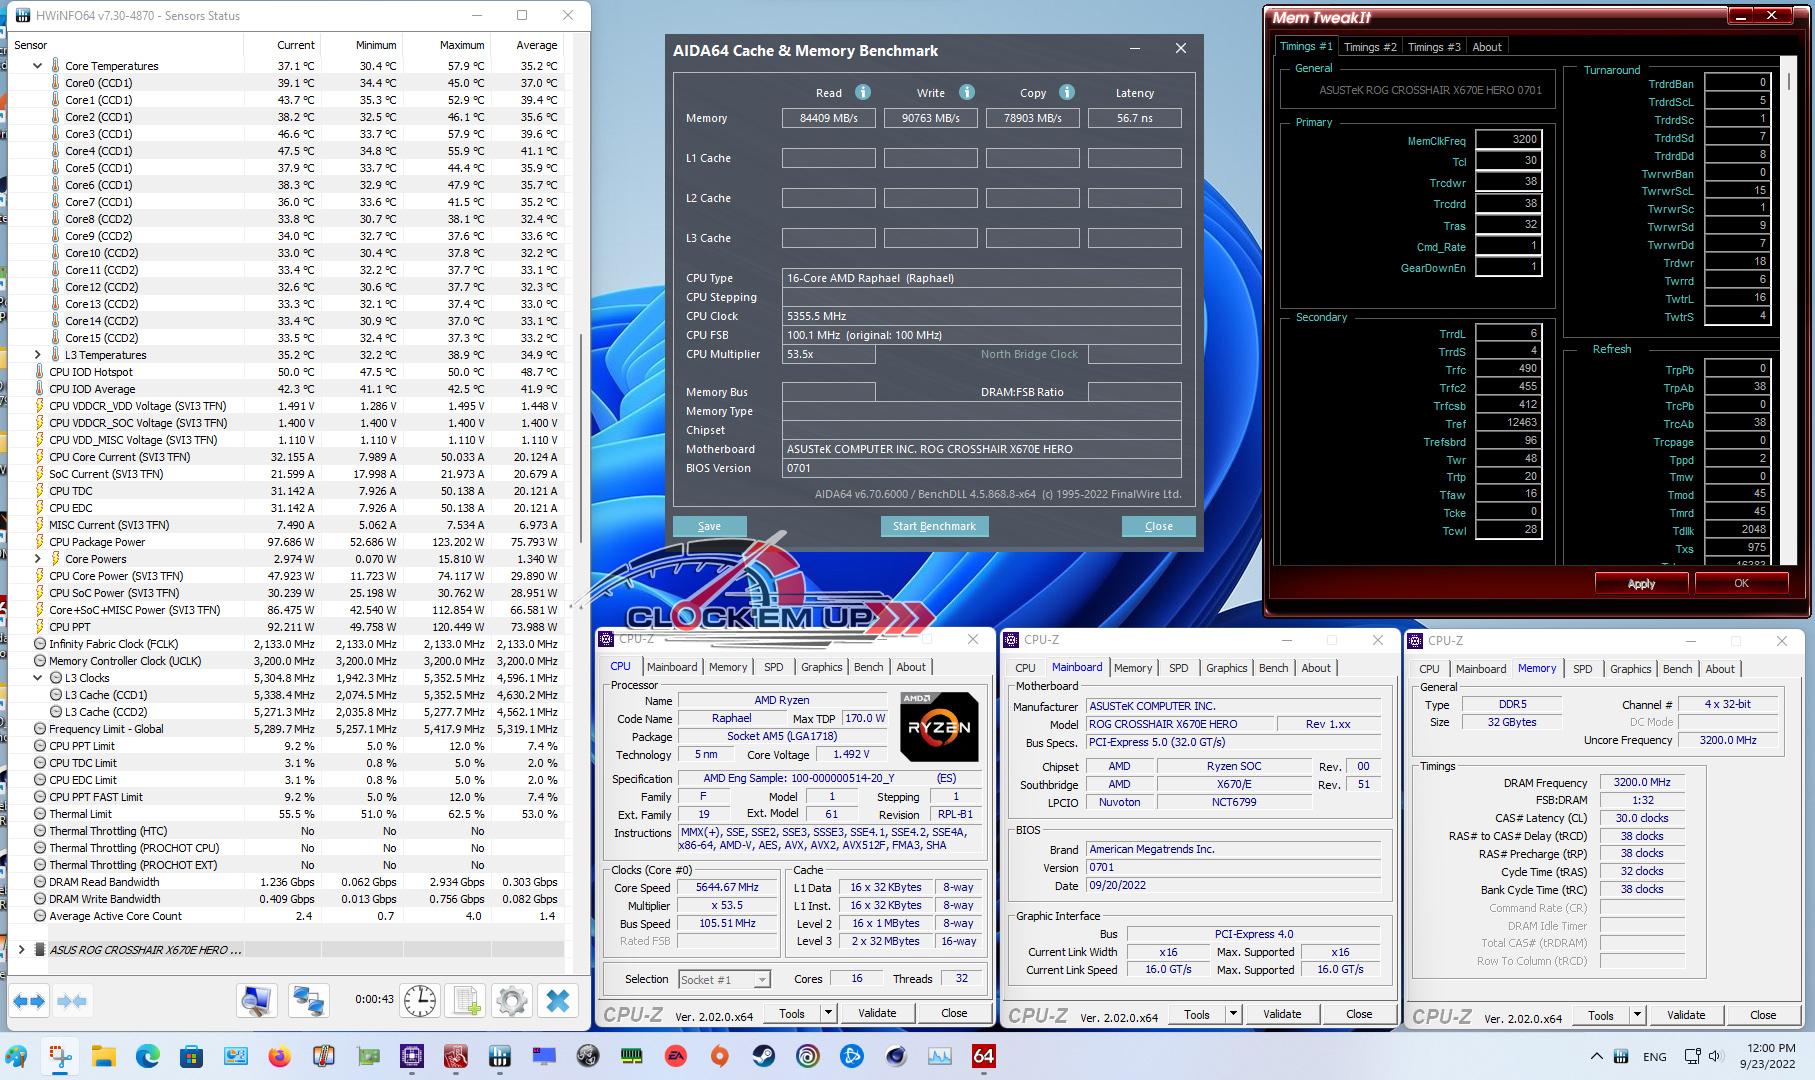Click info icon next to Read

tap(863, 92)
